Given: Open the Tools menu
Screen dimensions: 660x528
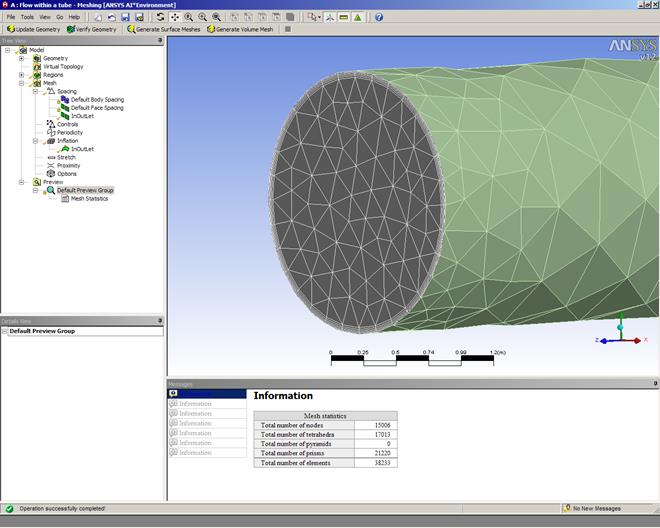Looking at the screenshot, I should tap(27, 17).
